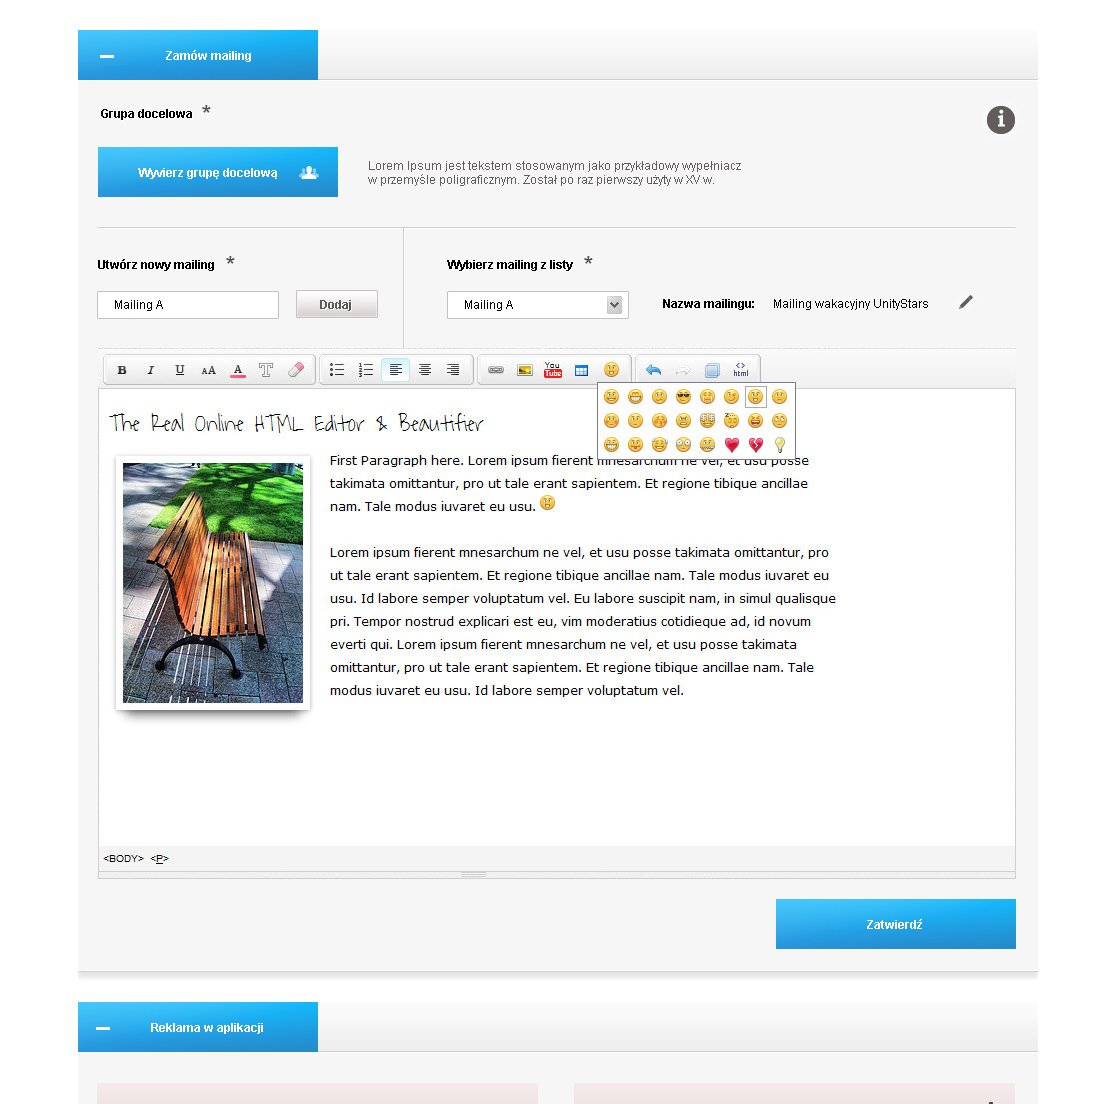Close the emoticon picker via toolbar smiley
The image size is (1100, 1104).
pos(611,370)
